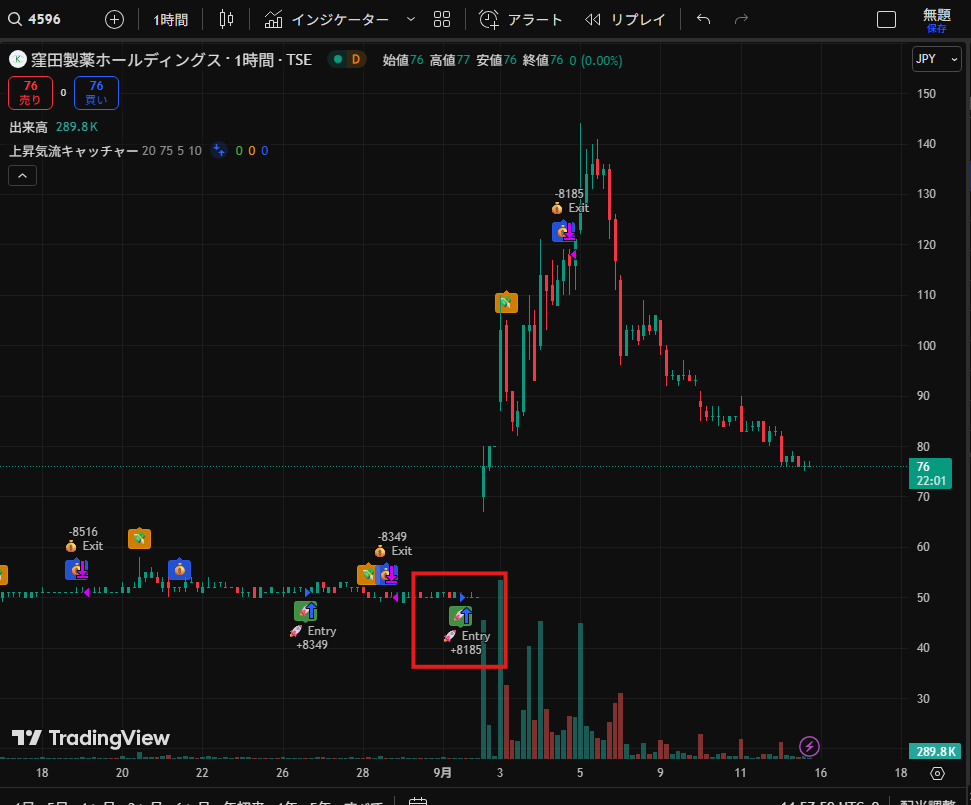The width and height of the screenshot is (971, 805).
Task: Click the order quantity 0 between 売り and 買い
Action: [63, 93]
